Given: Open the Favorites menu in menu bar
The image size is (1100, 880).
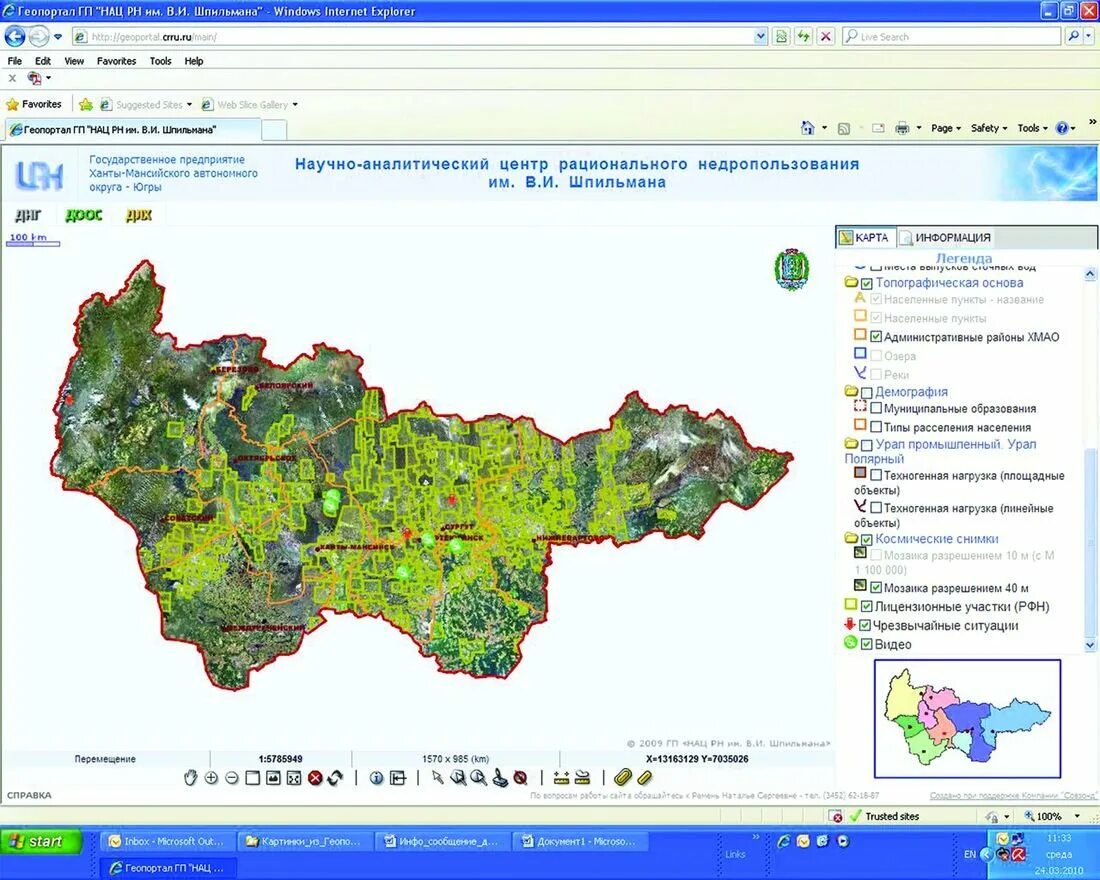Looking at the screenshot, I should 116,61.
